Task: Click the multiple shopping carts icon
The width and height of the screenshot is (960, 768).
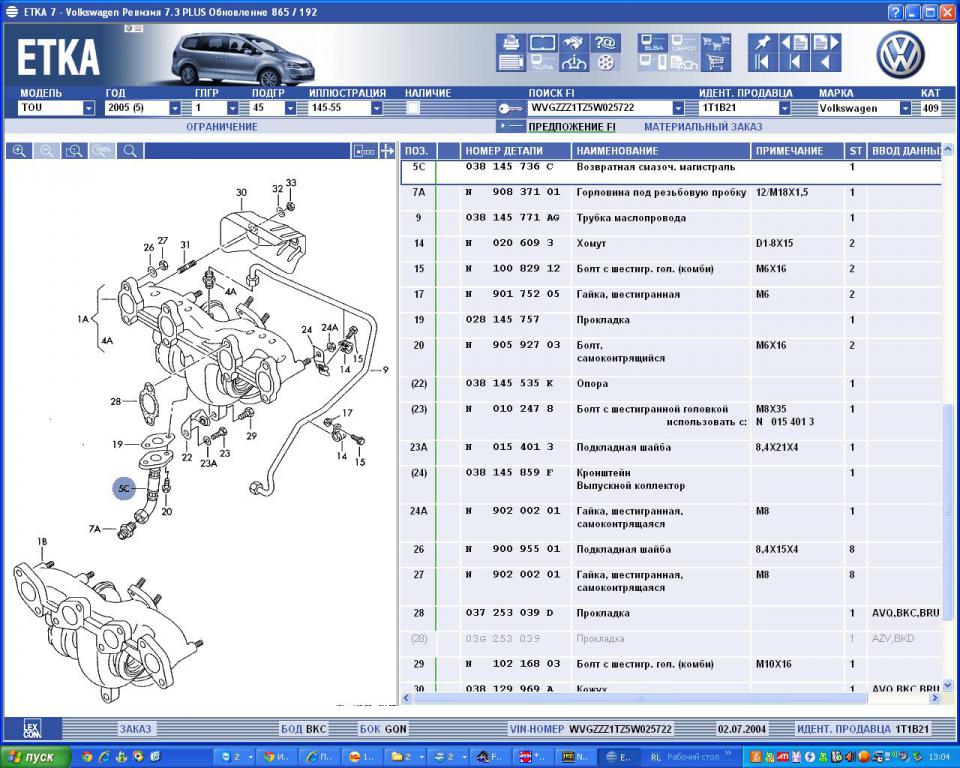Action: (x=715, y=42)
